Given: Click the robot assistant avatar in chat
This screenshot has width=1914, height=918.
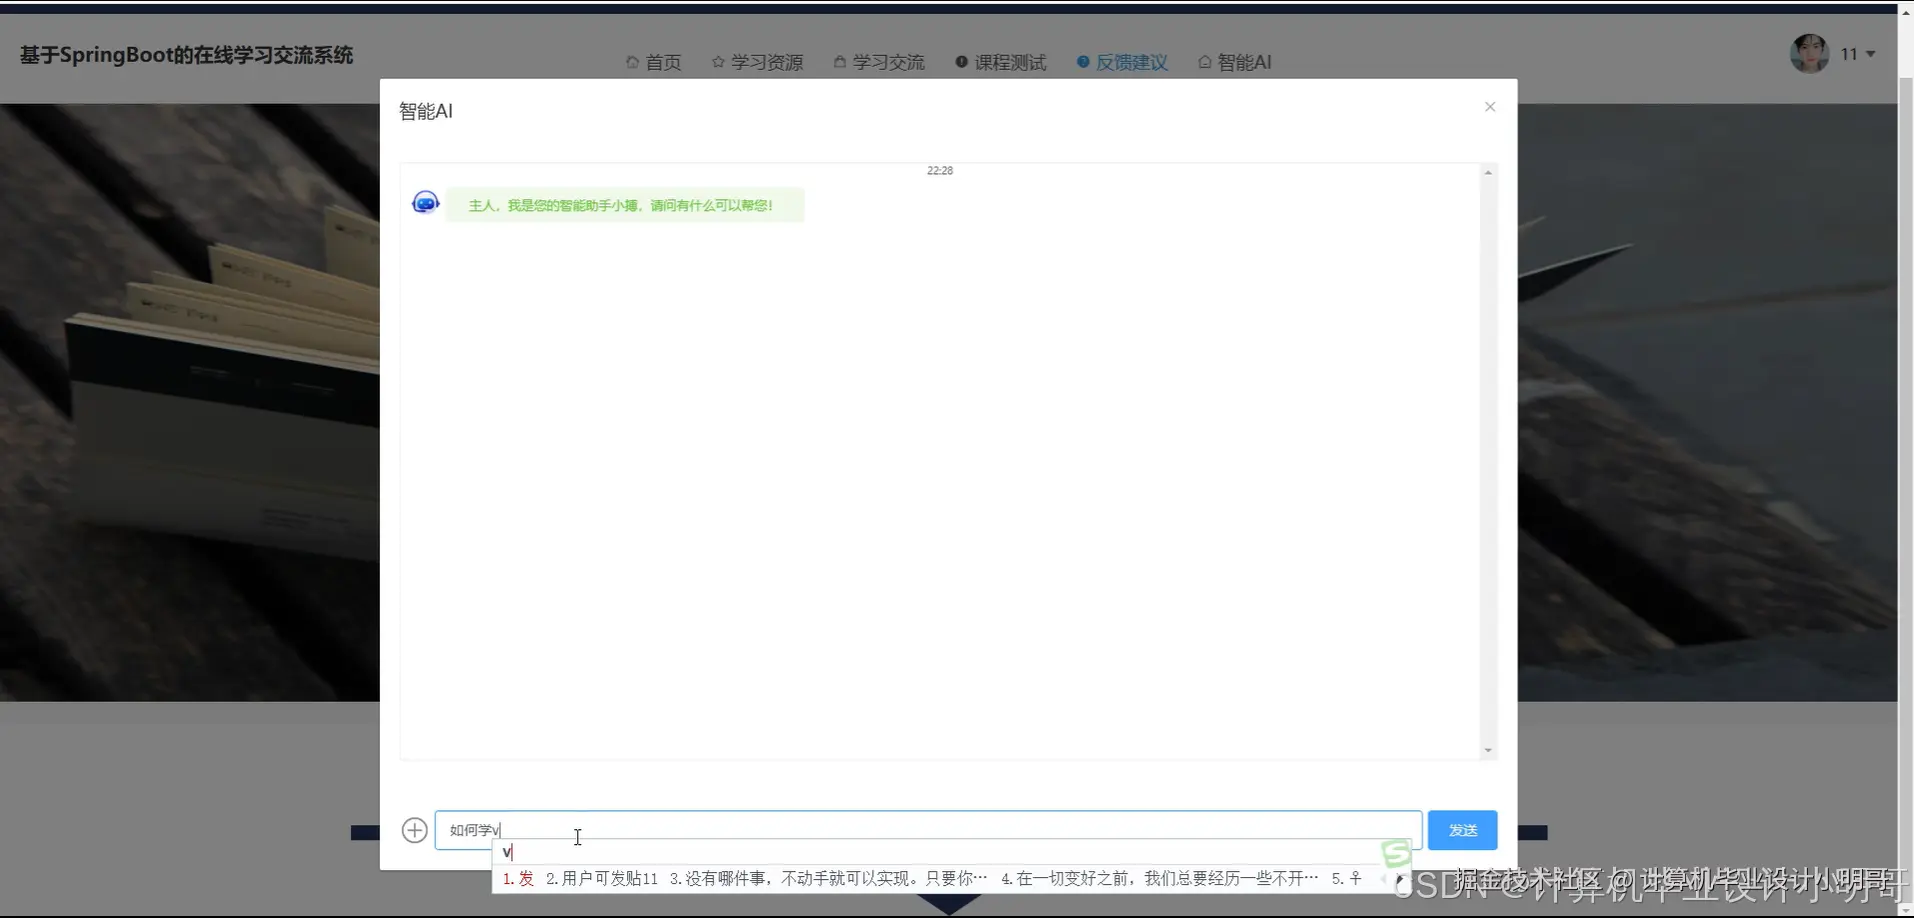Looking at the screenshot, I should click(x=425, y=202).
